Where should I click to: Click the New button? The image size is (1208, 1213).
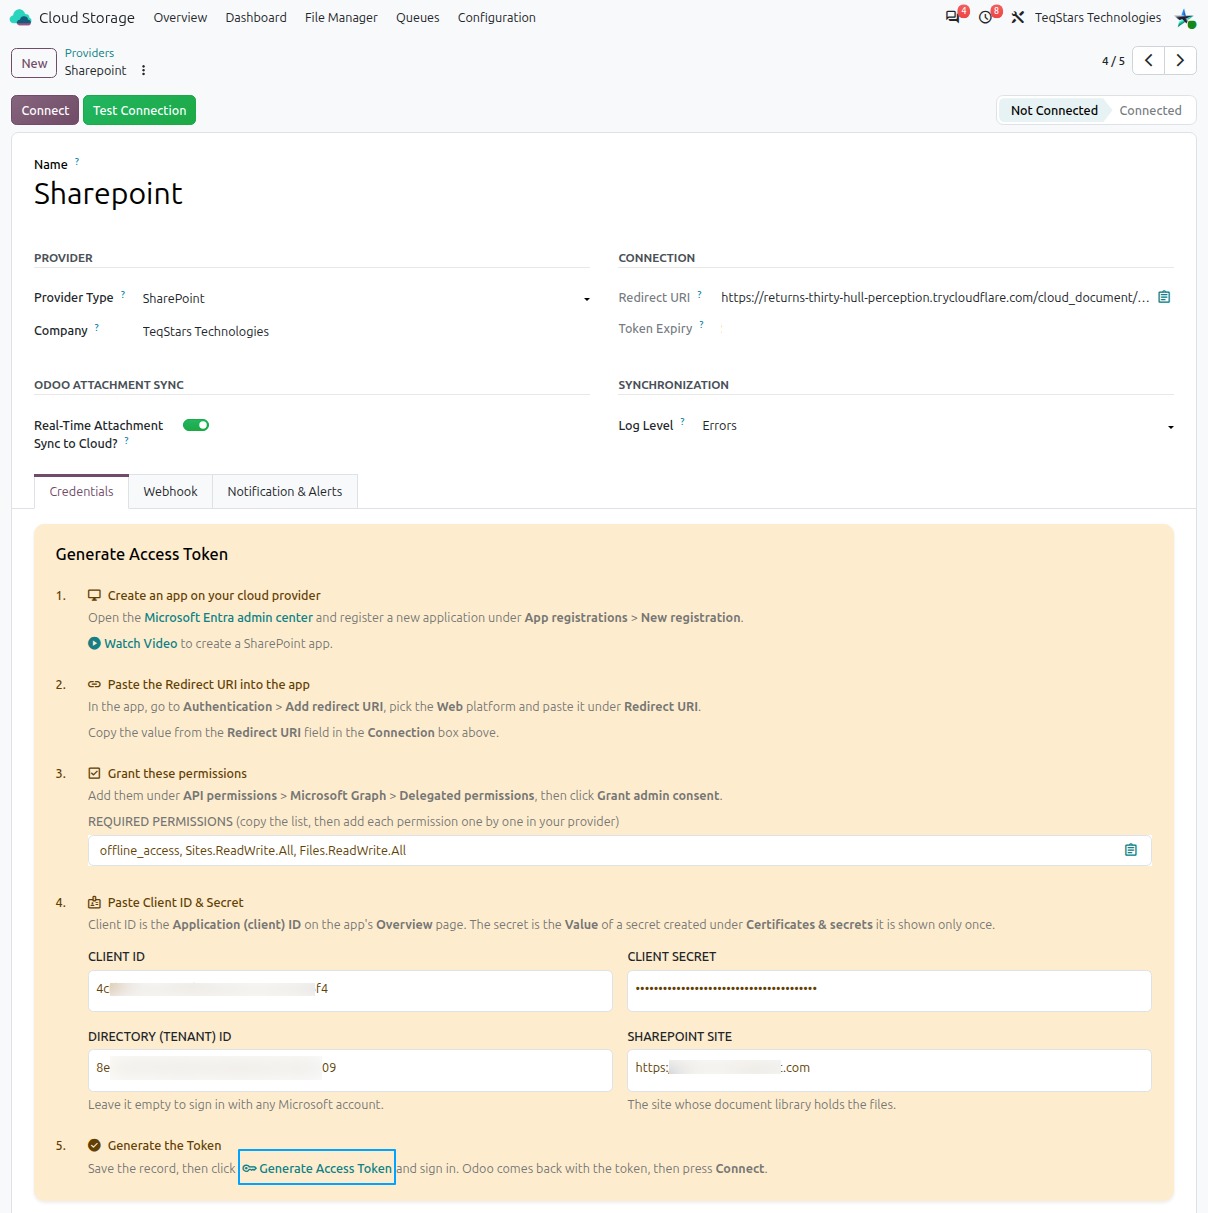[x=34, y=63]
